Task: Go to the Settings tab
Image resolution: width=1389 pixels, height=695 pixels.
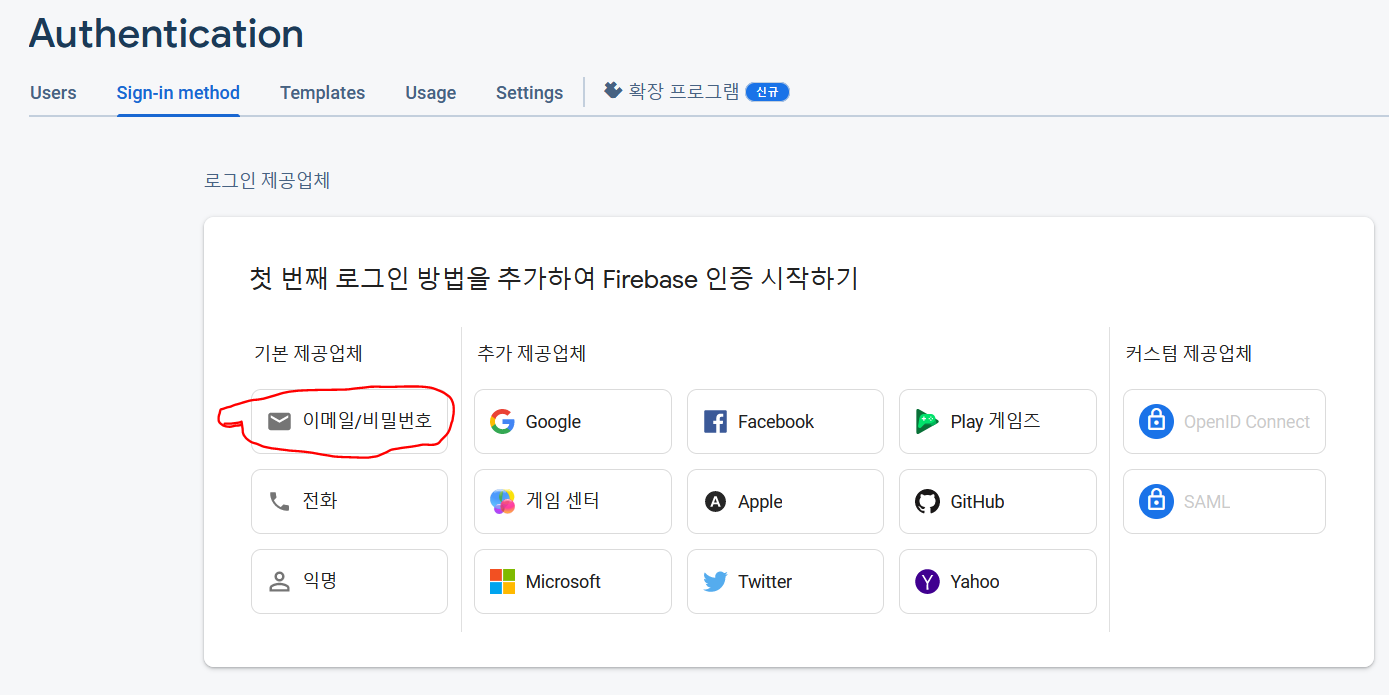Action: (x=529, y=93)
